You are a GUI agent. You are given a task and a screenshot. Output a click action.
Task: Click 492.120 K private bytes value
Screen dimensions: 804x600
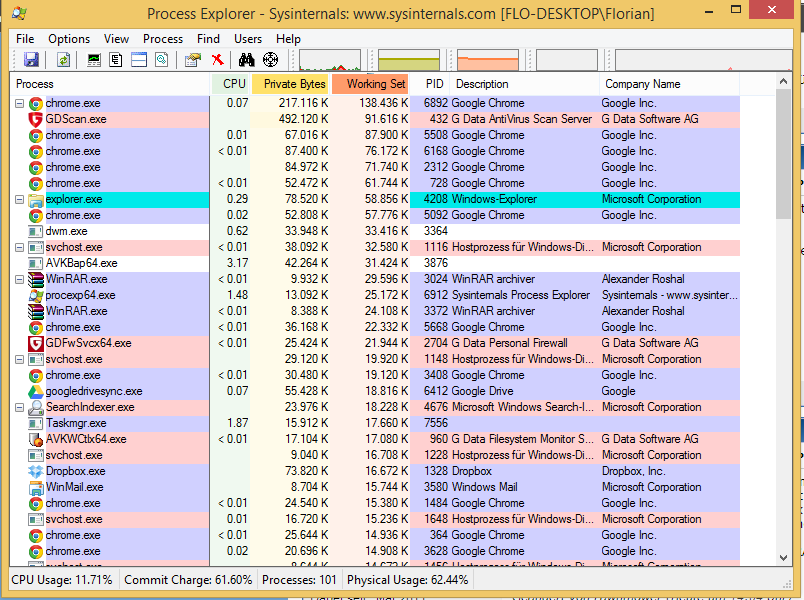pos(304,119)
